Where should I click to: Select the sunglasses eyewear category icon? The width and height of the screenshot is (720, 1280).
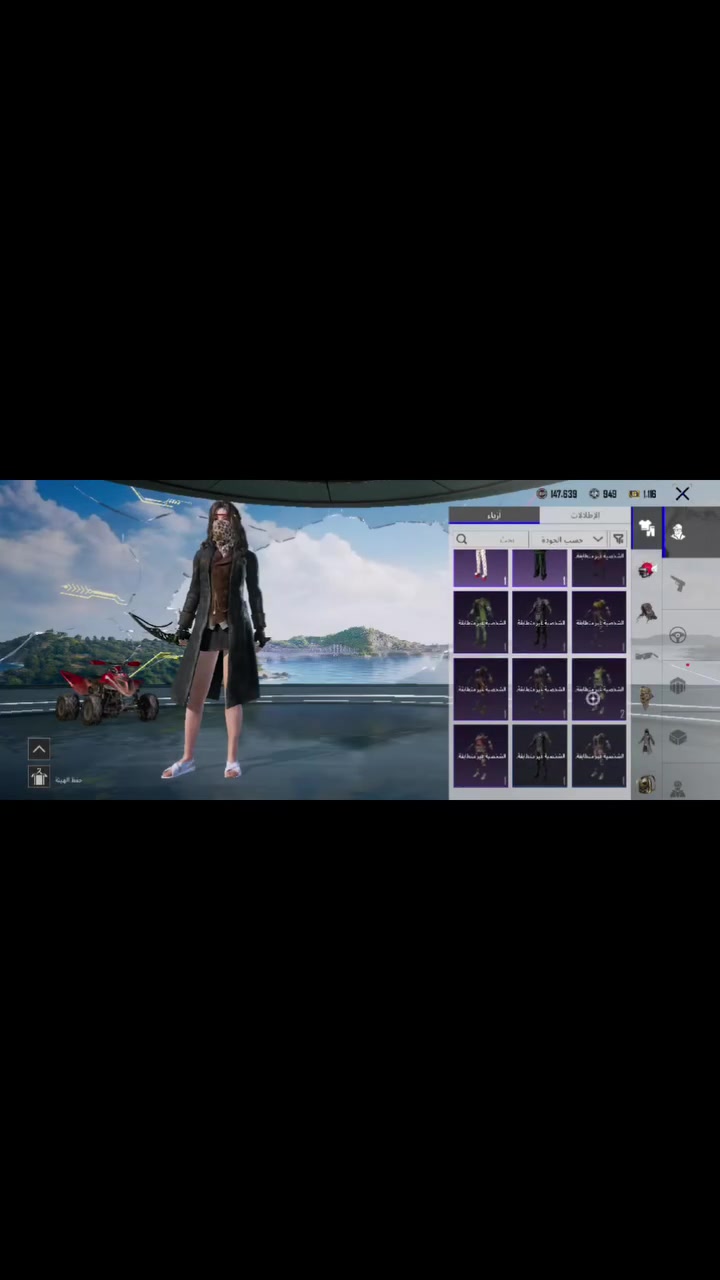pyautogui.click(x=647, y=655)
